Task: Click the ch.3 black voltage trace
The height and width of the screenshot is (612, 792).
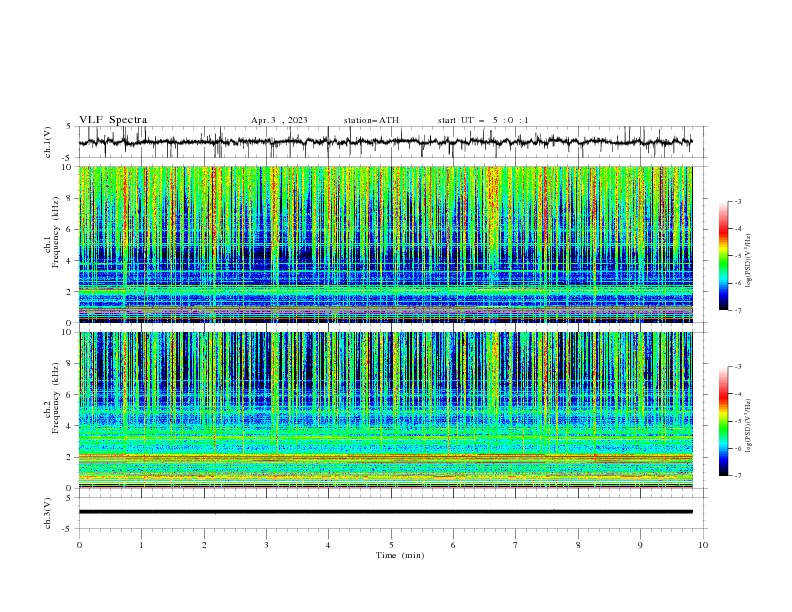Action: coord(385,512)
